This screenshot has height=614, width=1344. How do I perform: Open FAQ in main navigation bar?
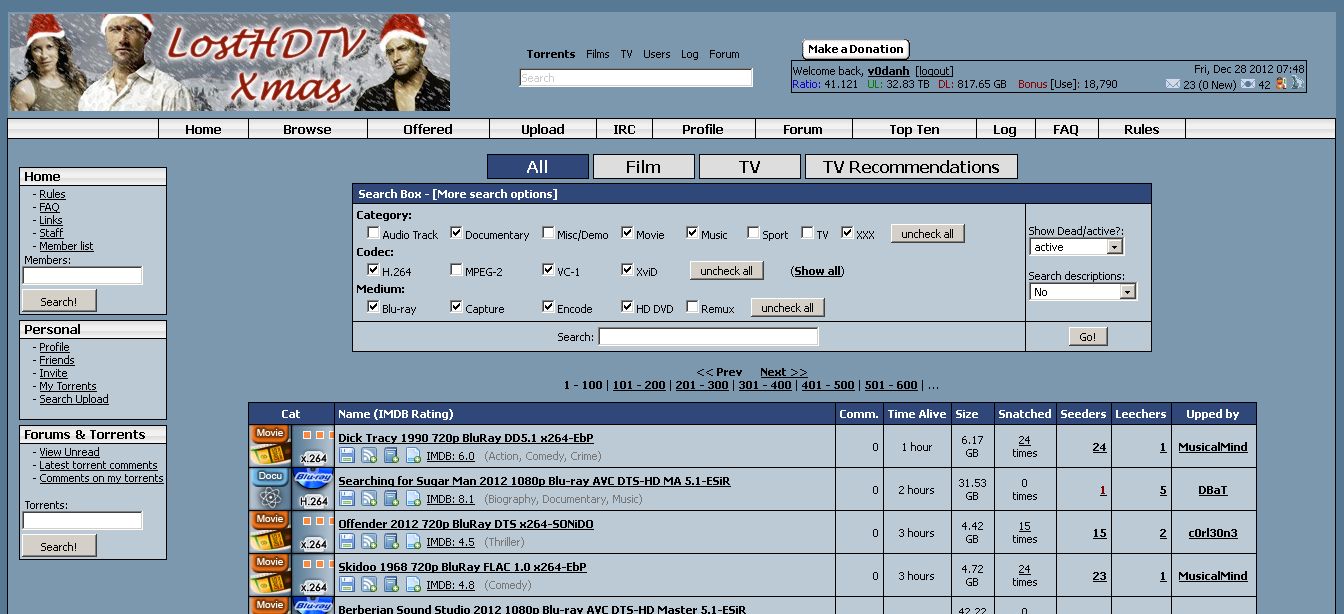pyautogui.click(x=1066, y=129)
